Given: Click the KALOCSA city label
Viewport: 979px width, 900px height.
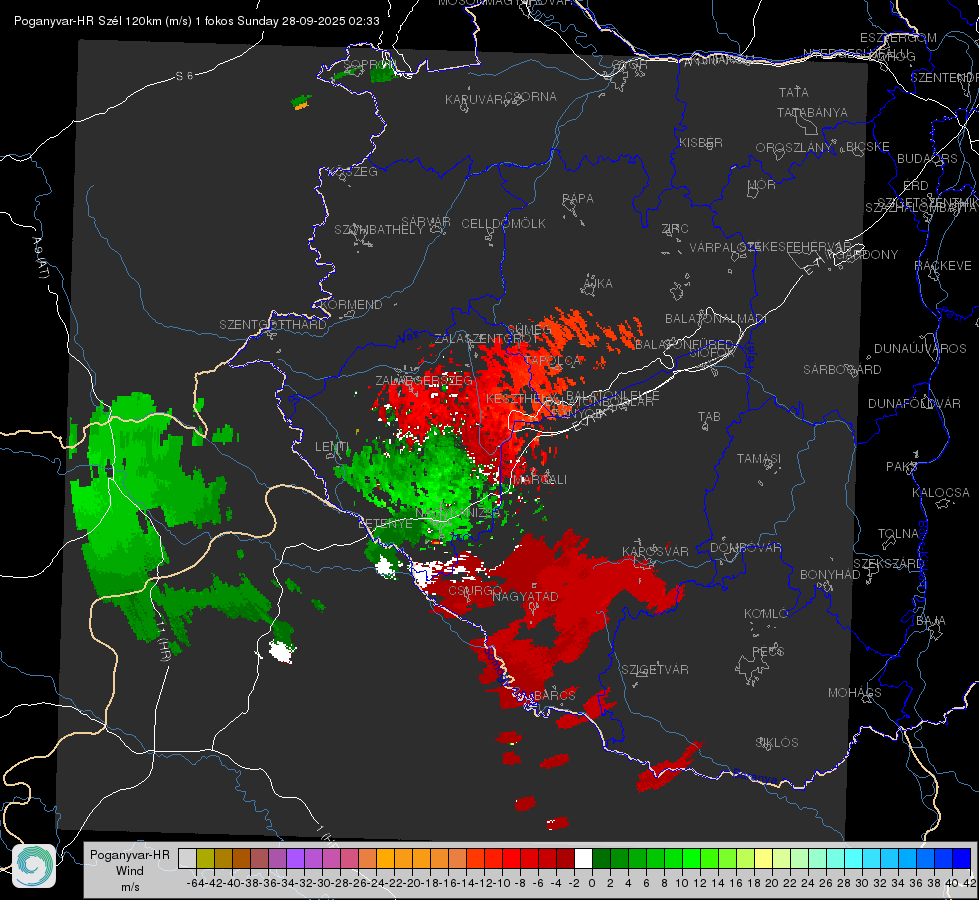Looking at the screenshot, I should tap(940, 493).
